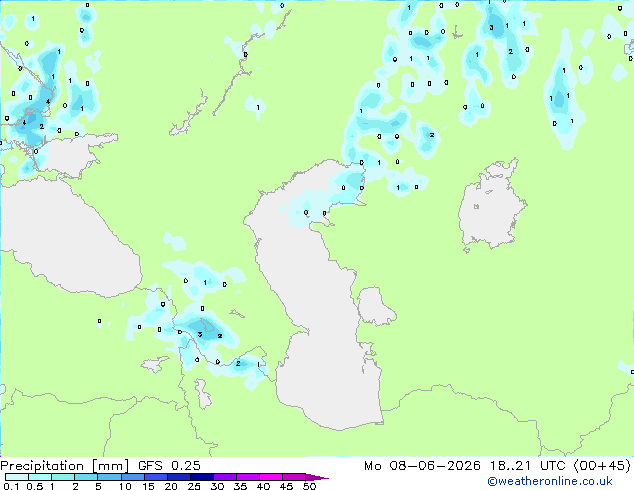The image size is (634, 490).
Task: Click the '0.5' legend value
Action: click(35, 486)
